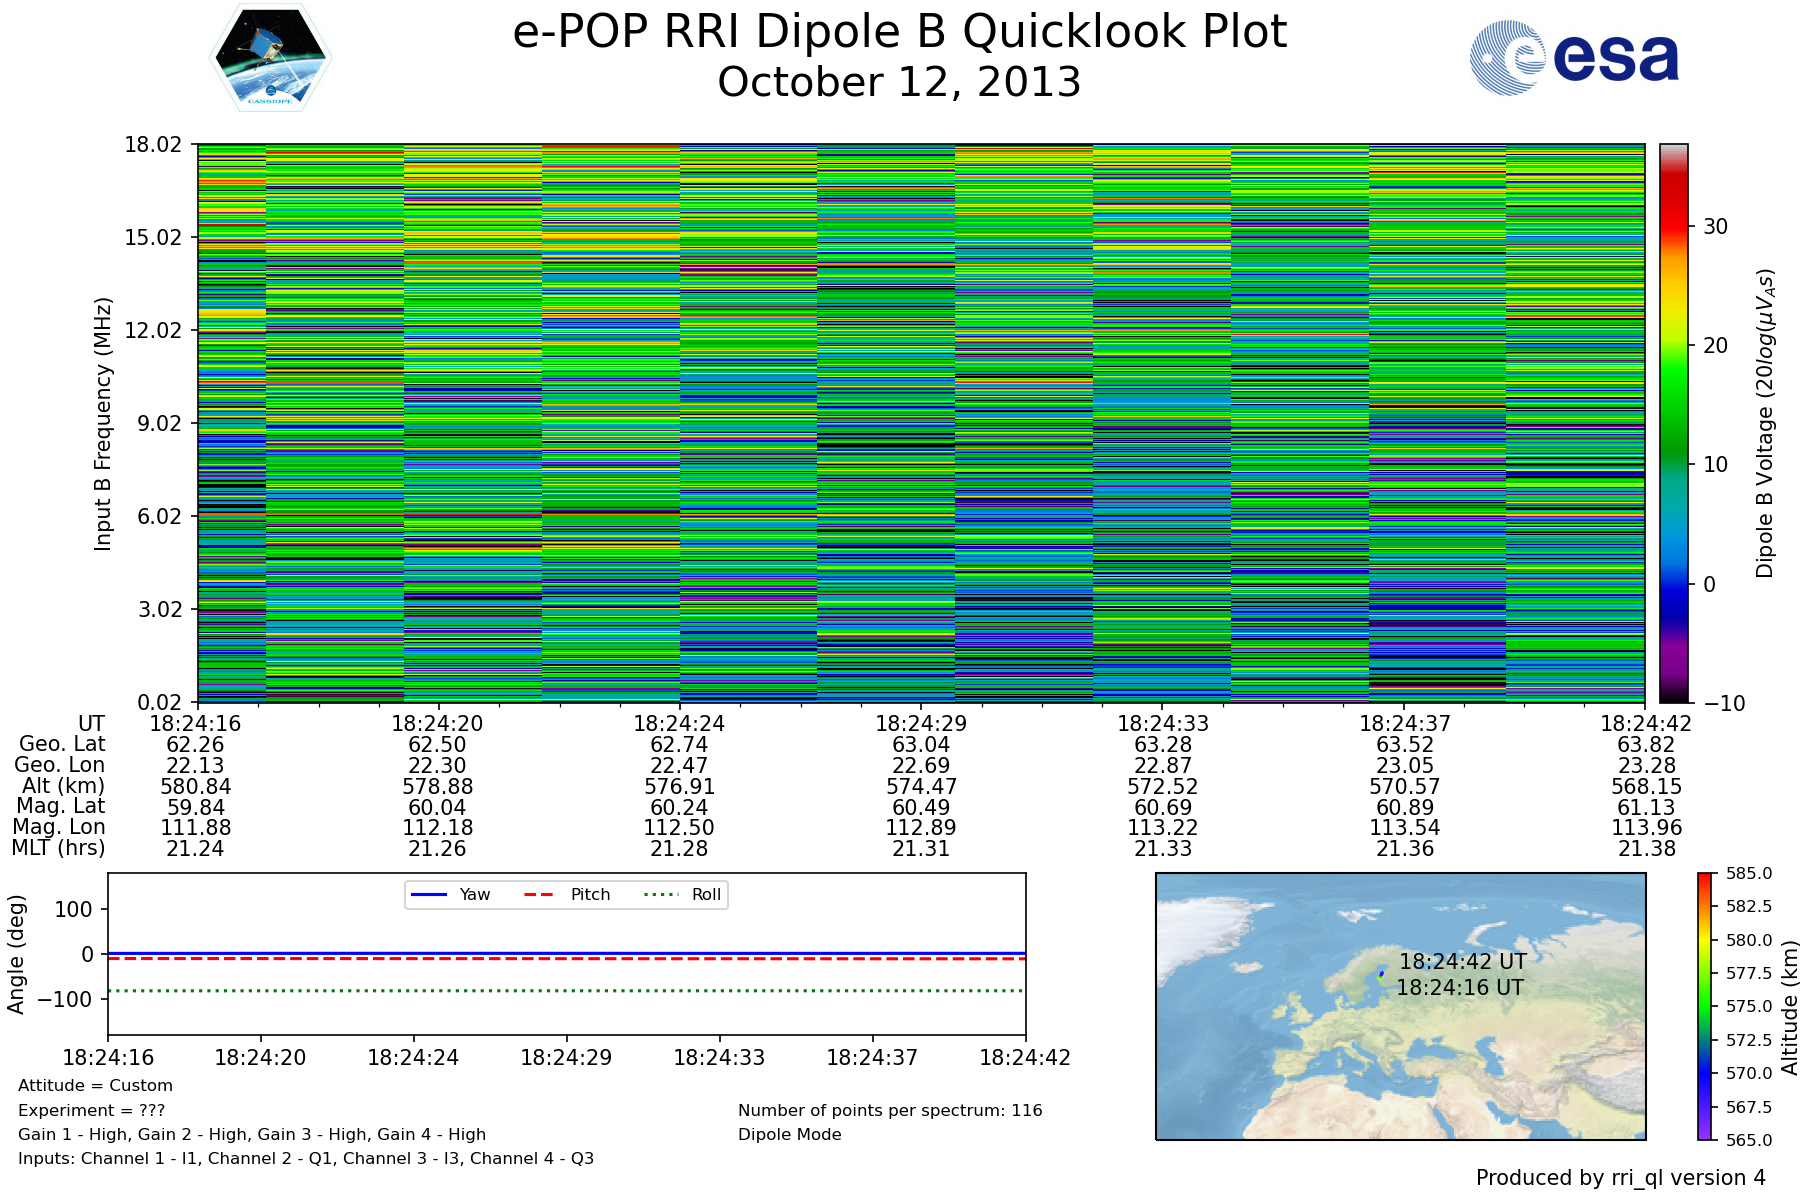Click the 'Experiment = ???' text
The image size is (1800, 1200).
(x=91, y=1110)
